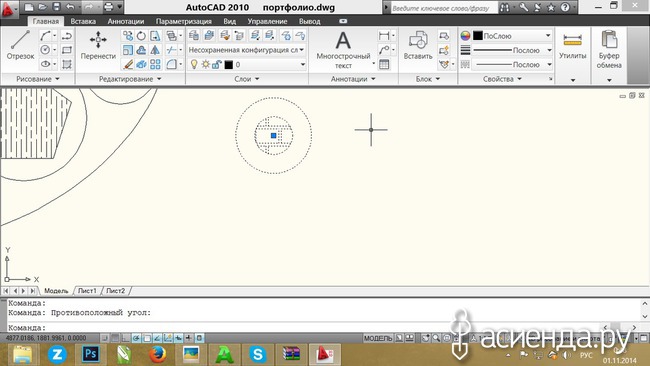The image size is (650, 366).
Task: Switch to the Лист1 layout tab
Action: (x=87, y=291)
